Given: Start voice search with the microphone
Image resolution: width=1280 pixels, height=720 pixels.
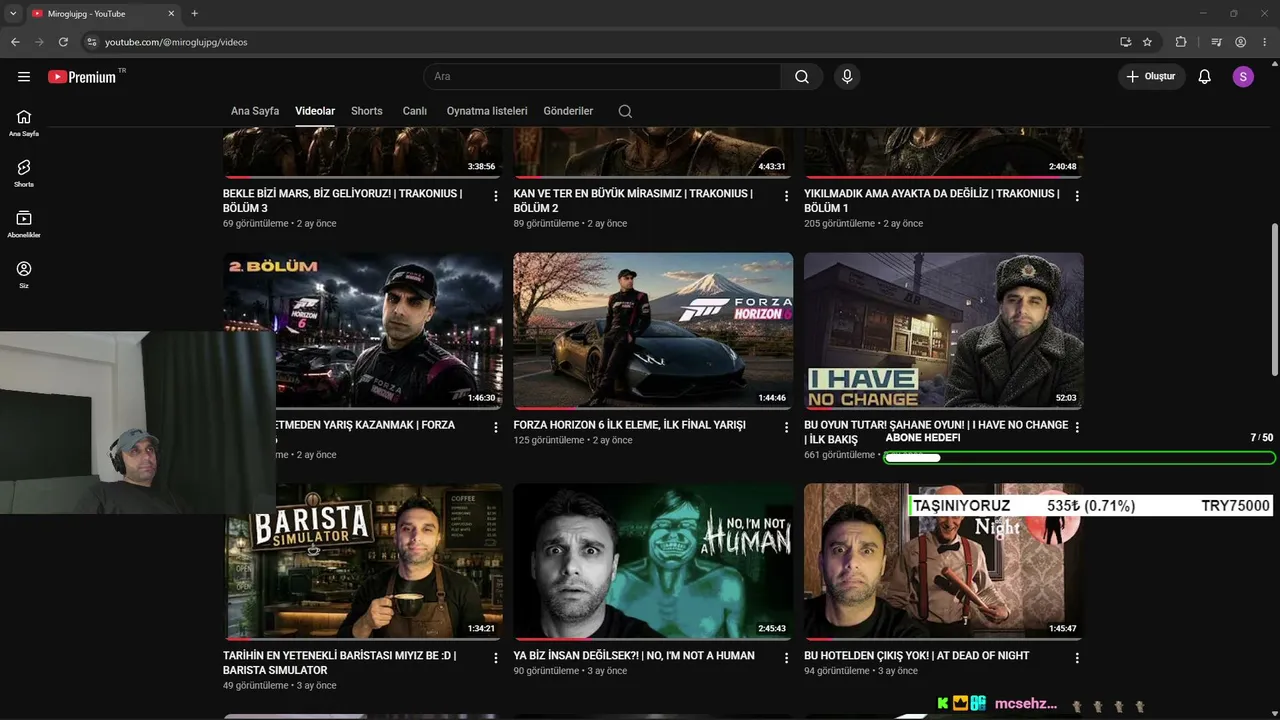Looking at the screenshot, I should [847, 77].
